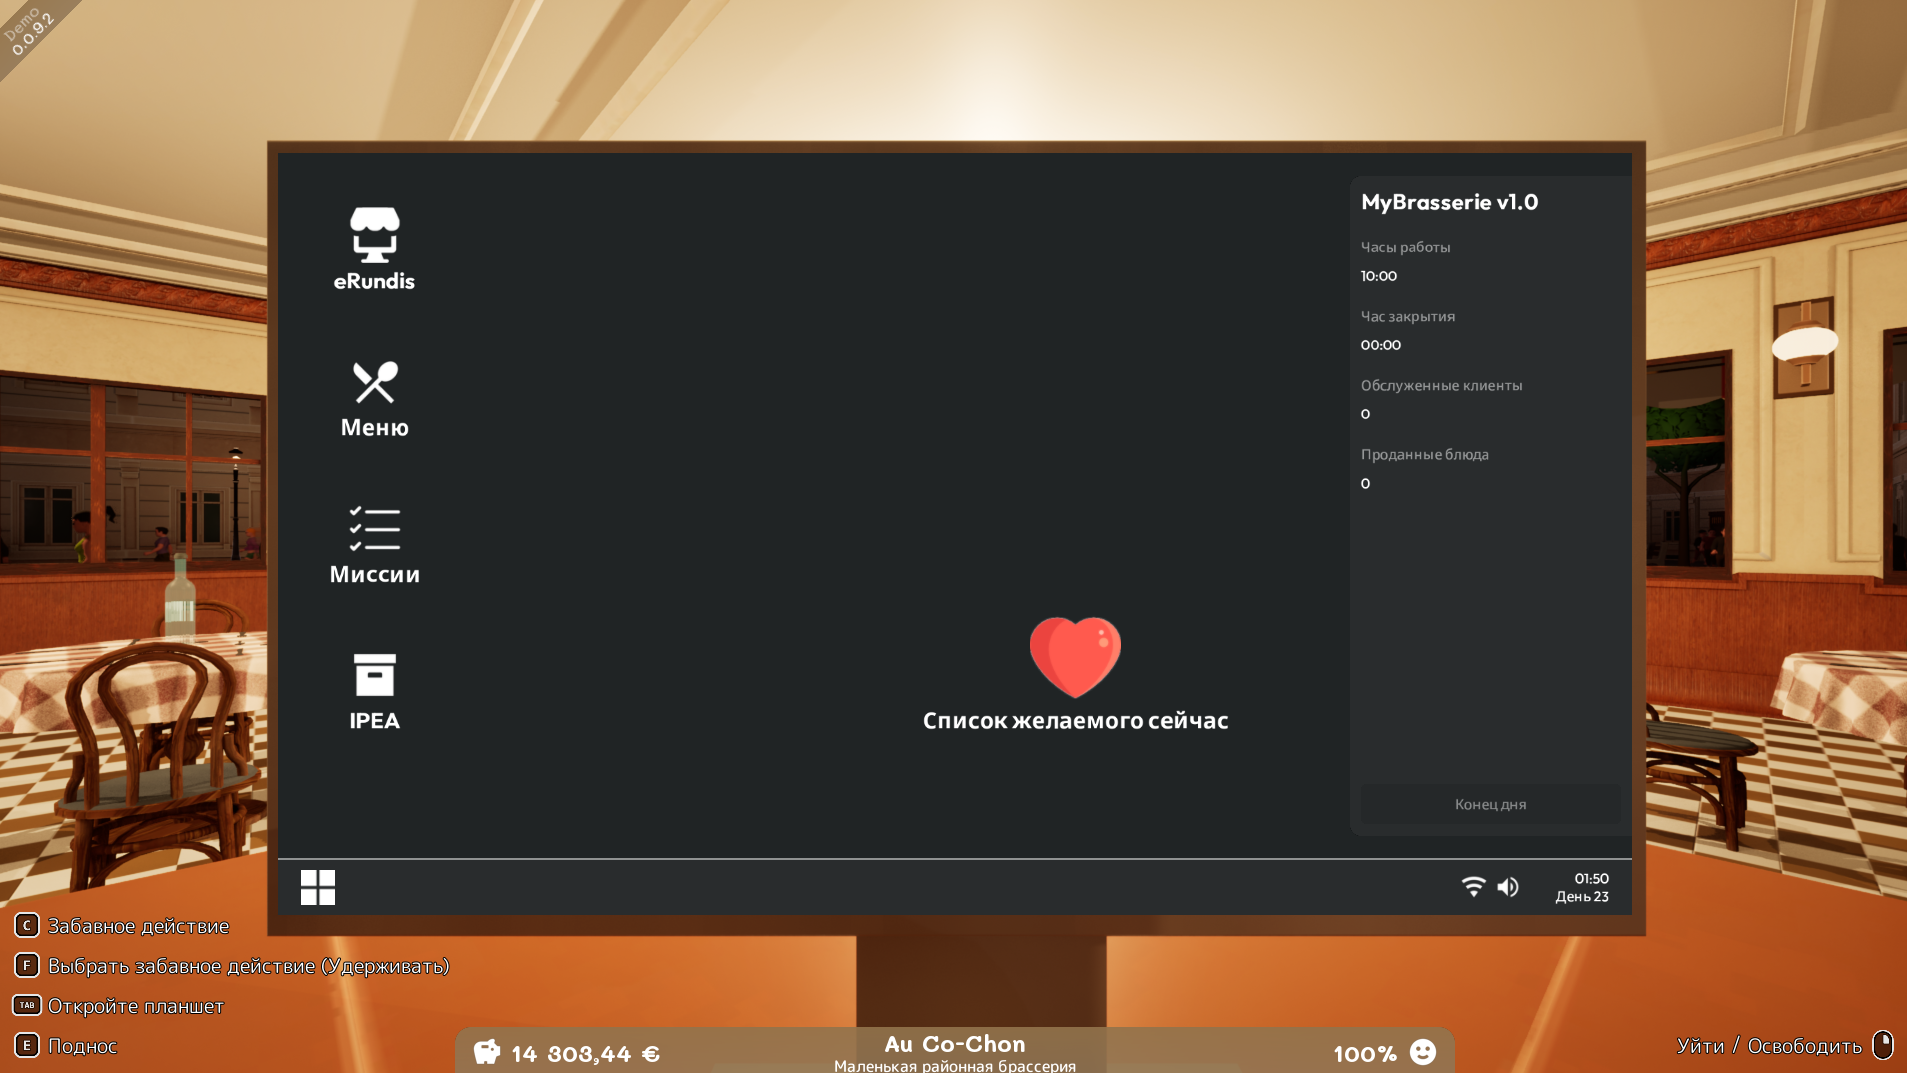1907x1073 pixels.
Task: Open the start menu grid icon
Action: 318,887
